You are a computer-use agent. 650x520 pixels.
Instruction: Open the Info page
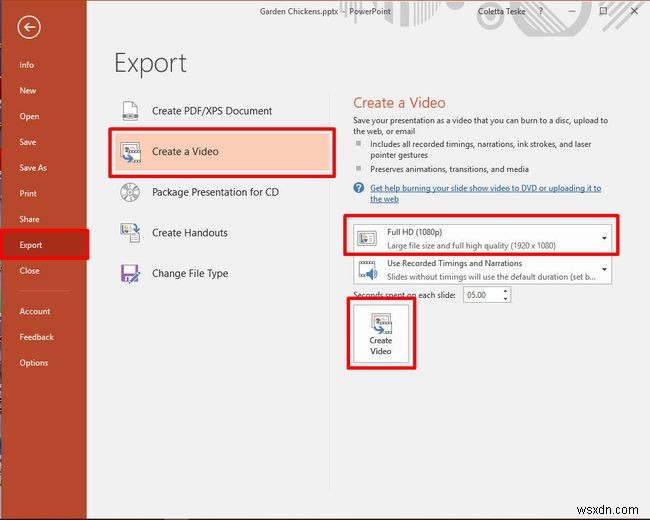coord(27,65)
